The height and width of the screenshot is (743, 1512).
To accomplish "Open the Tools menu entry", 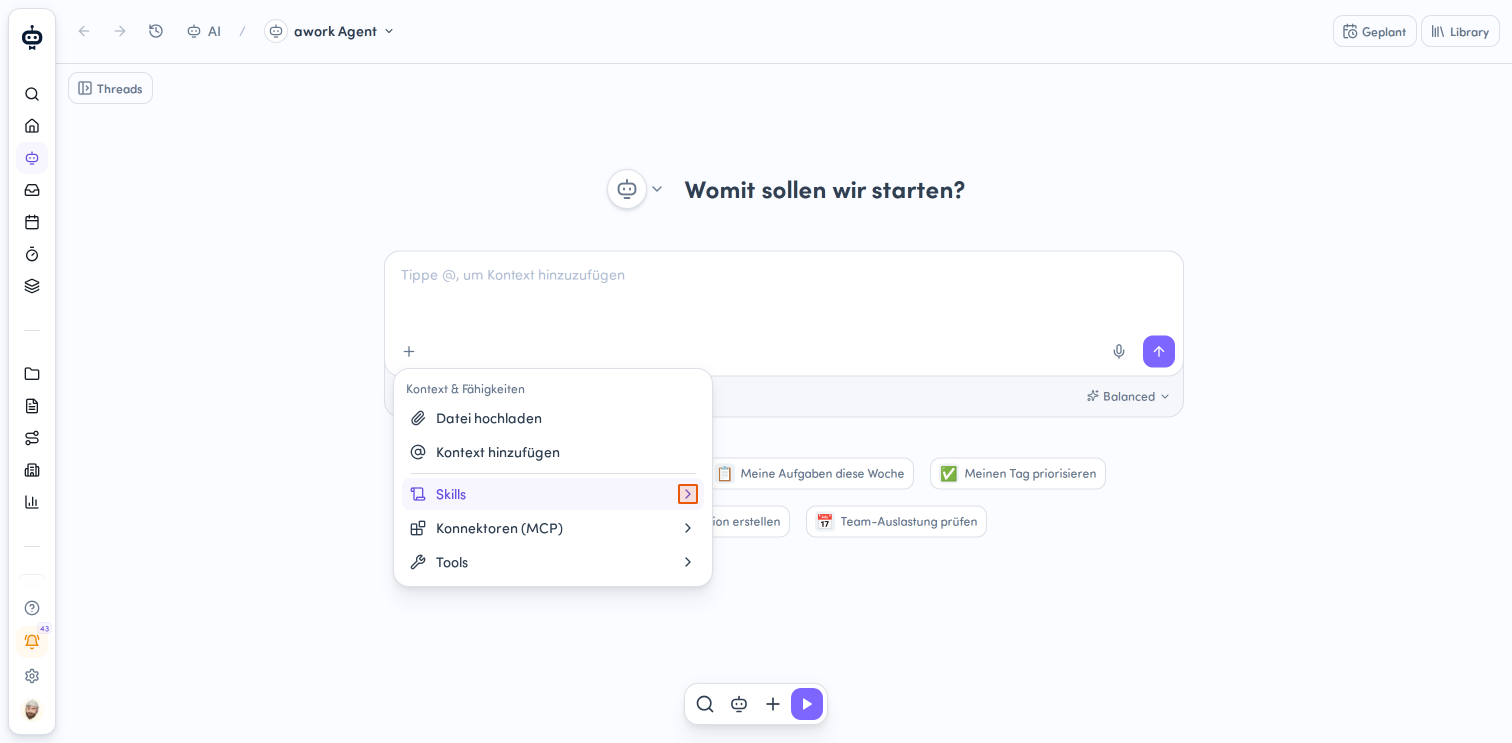I will [553, 562].
